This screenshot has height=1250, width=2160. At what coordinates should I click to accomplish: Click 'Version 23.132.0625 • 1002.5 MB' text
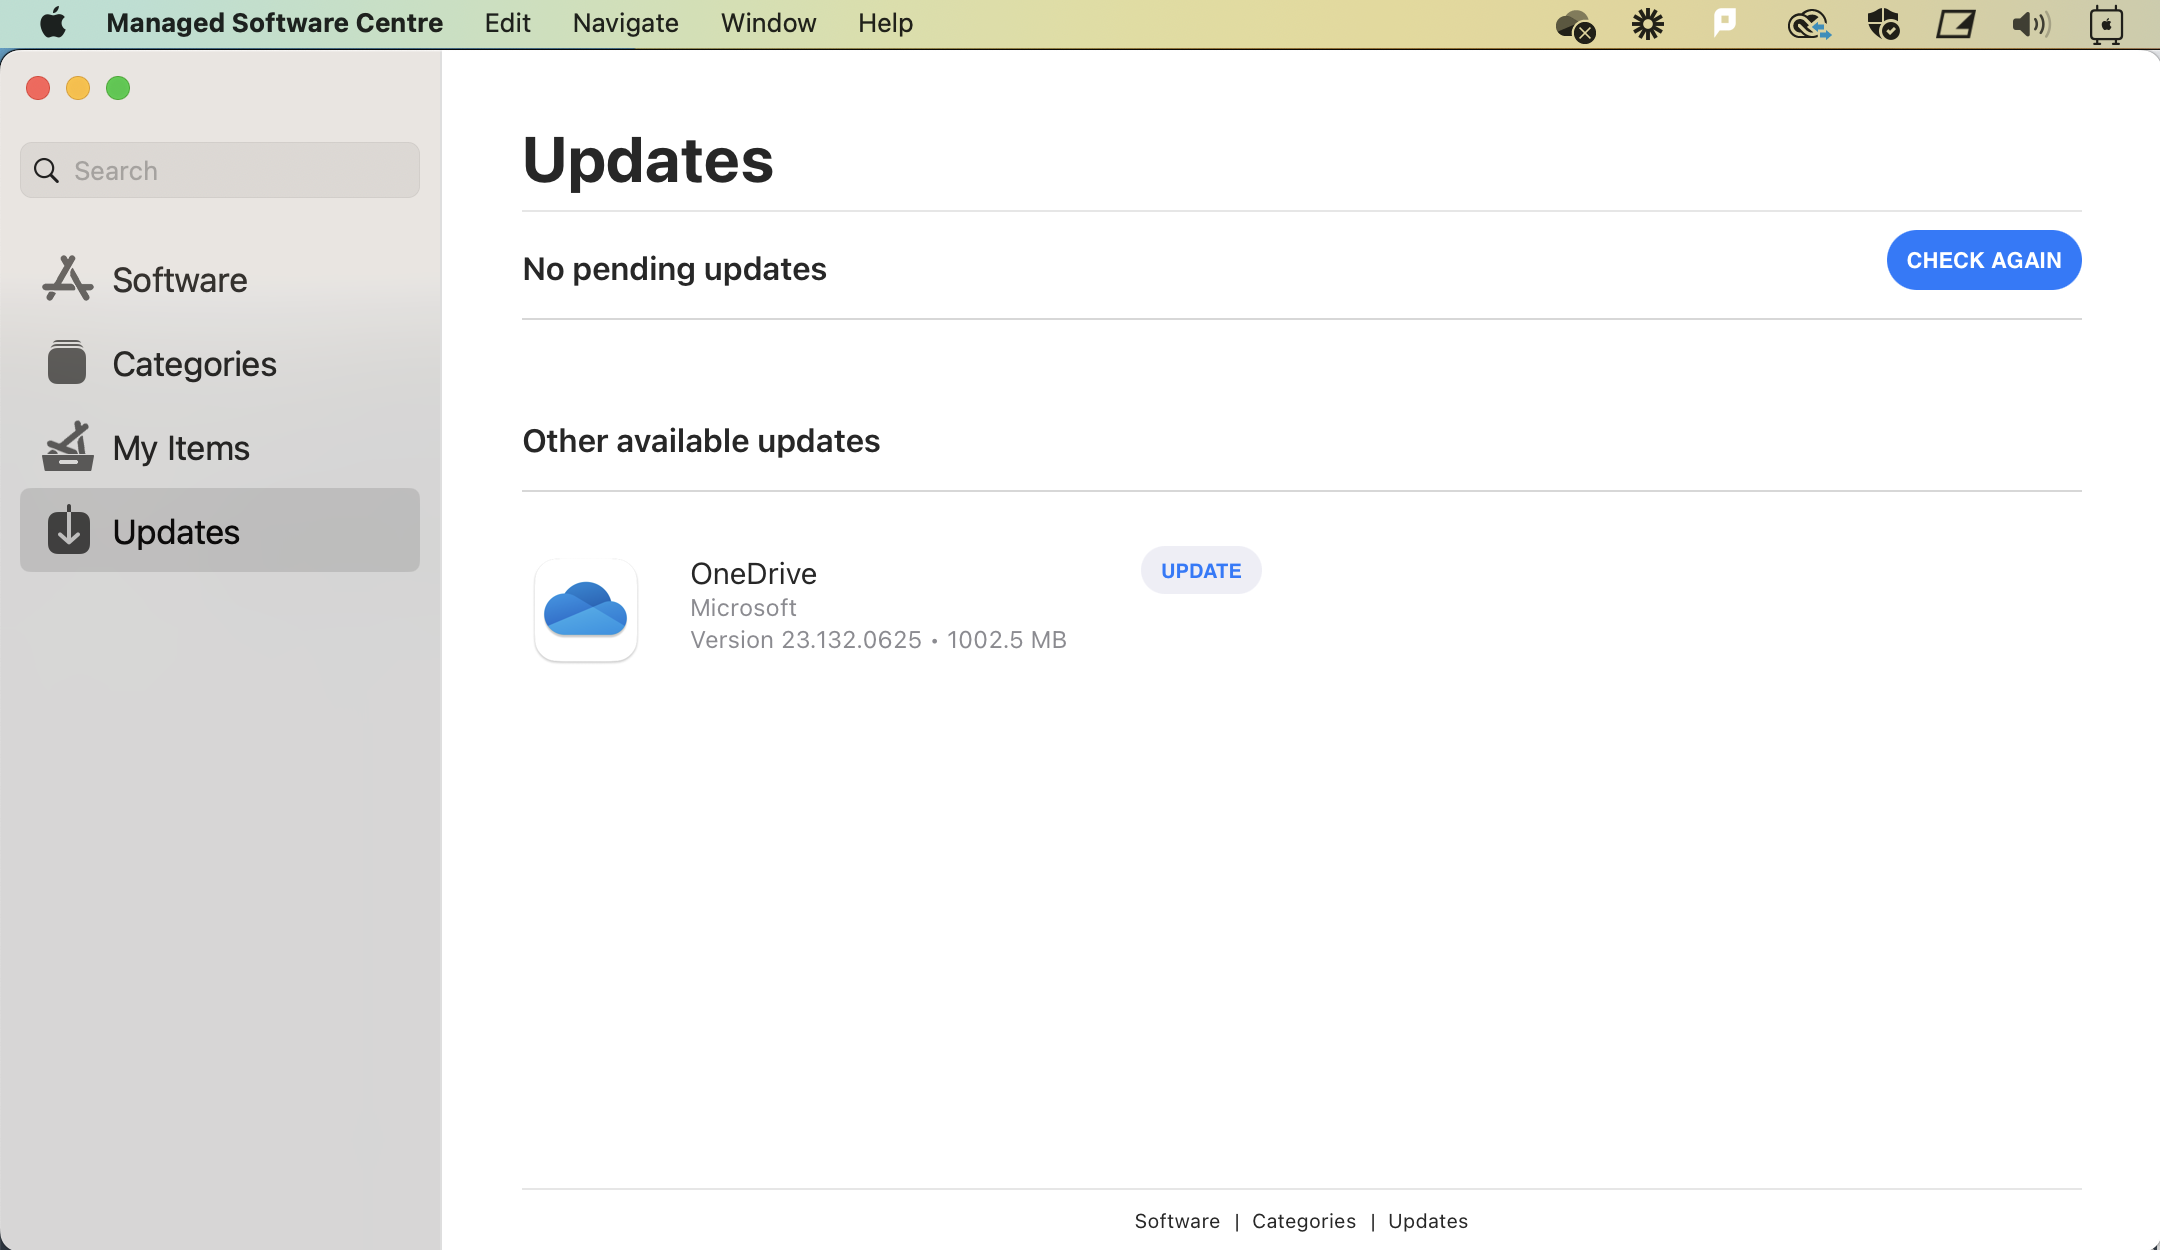click(878, 640)
